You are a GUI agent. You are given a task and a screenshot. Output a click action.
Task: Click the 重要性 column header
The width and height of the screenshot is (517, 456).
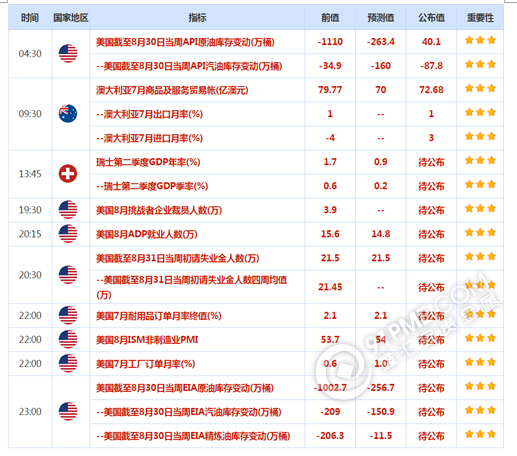point(480,17)
